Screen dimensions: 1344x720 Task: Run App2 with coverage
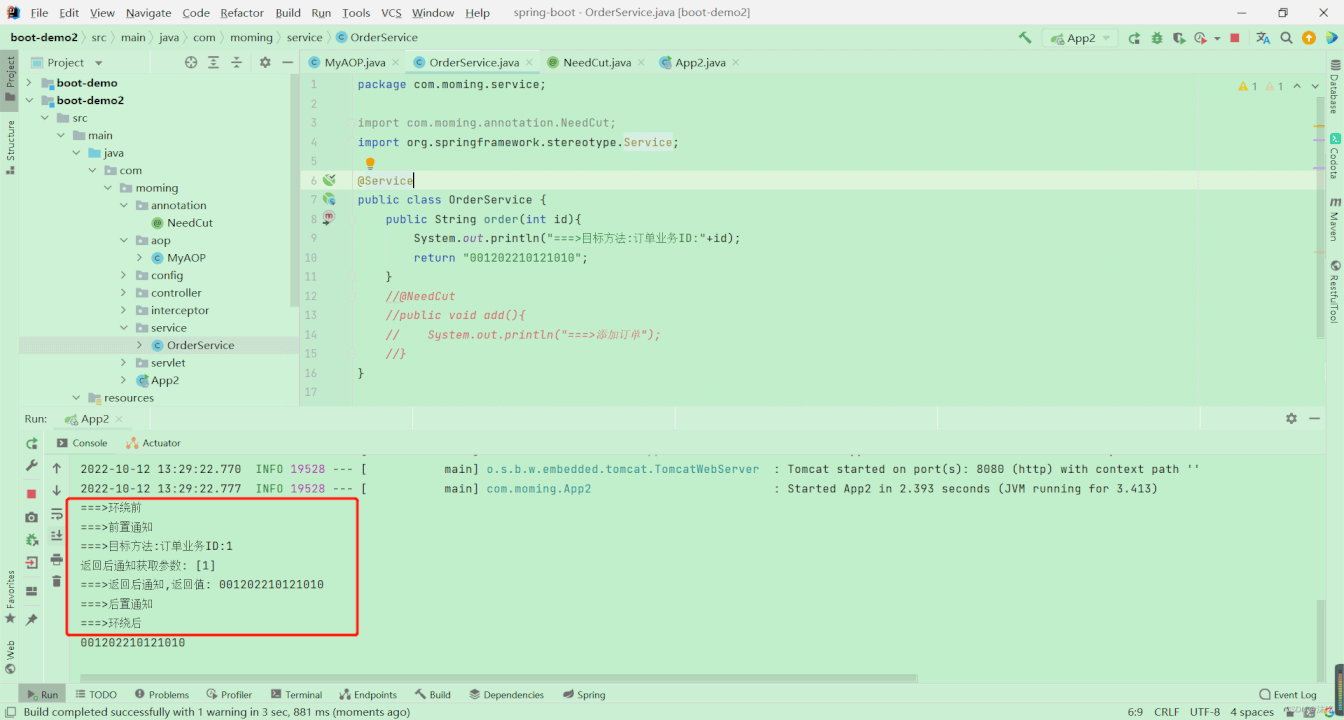[1178, 38]
